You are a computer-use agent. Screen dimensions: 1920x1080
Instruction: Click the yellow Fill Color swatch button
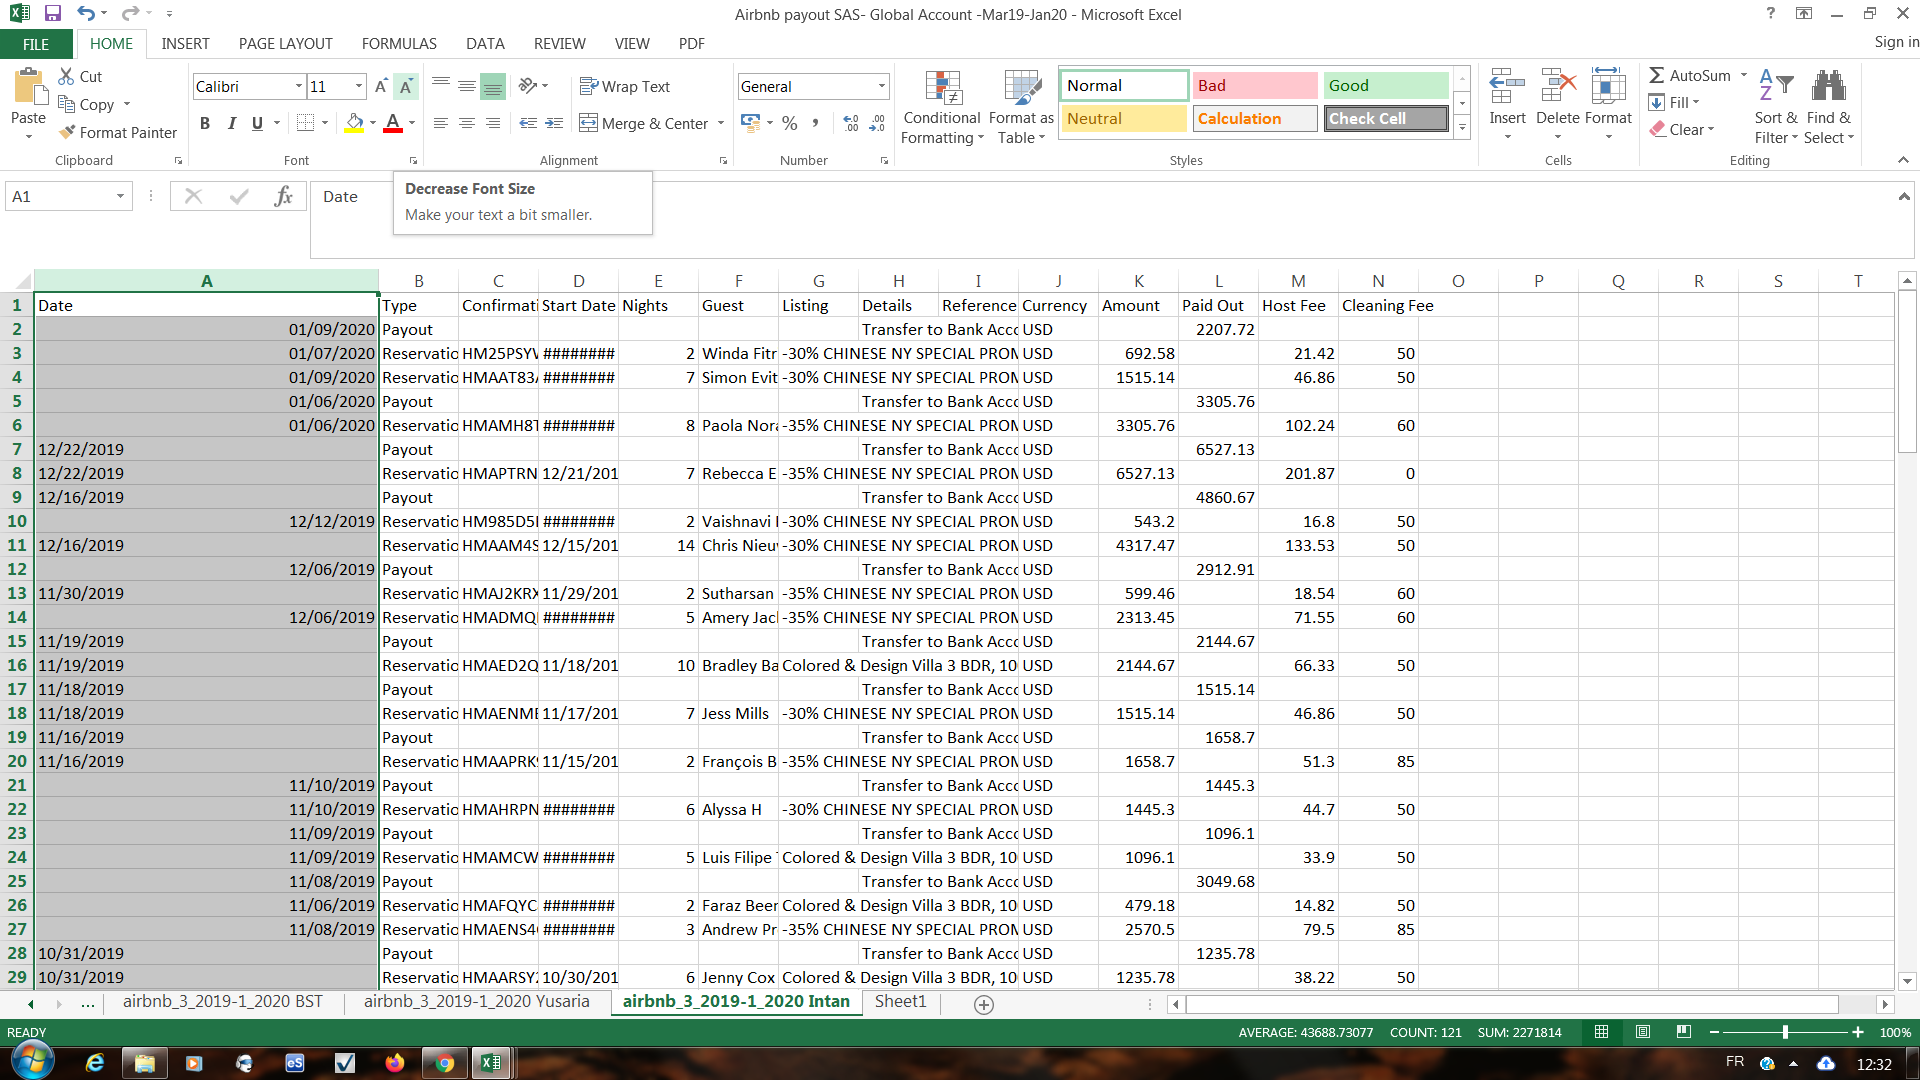pyautogui.click(x=354, y=123)
